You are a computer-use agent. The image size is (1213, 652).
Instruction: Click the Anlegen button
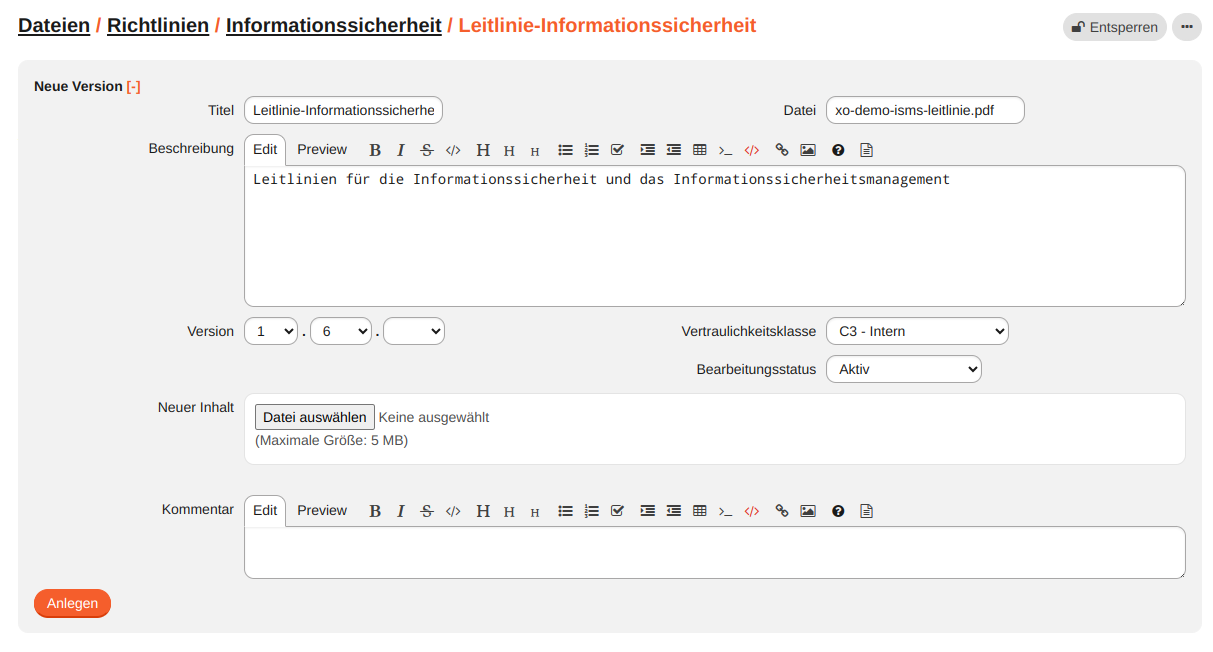tap(72, 603)
